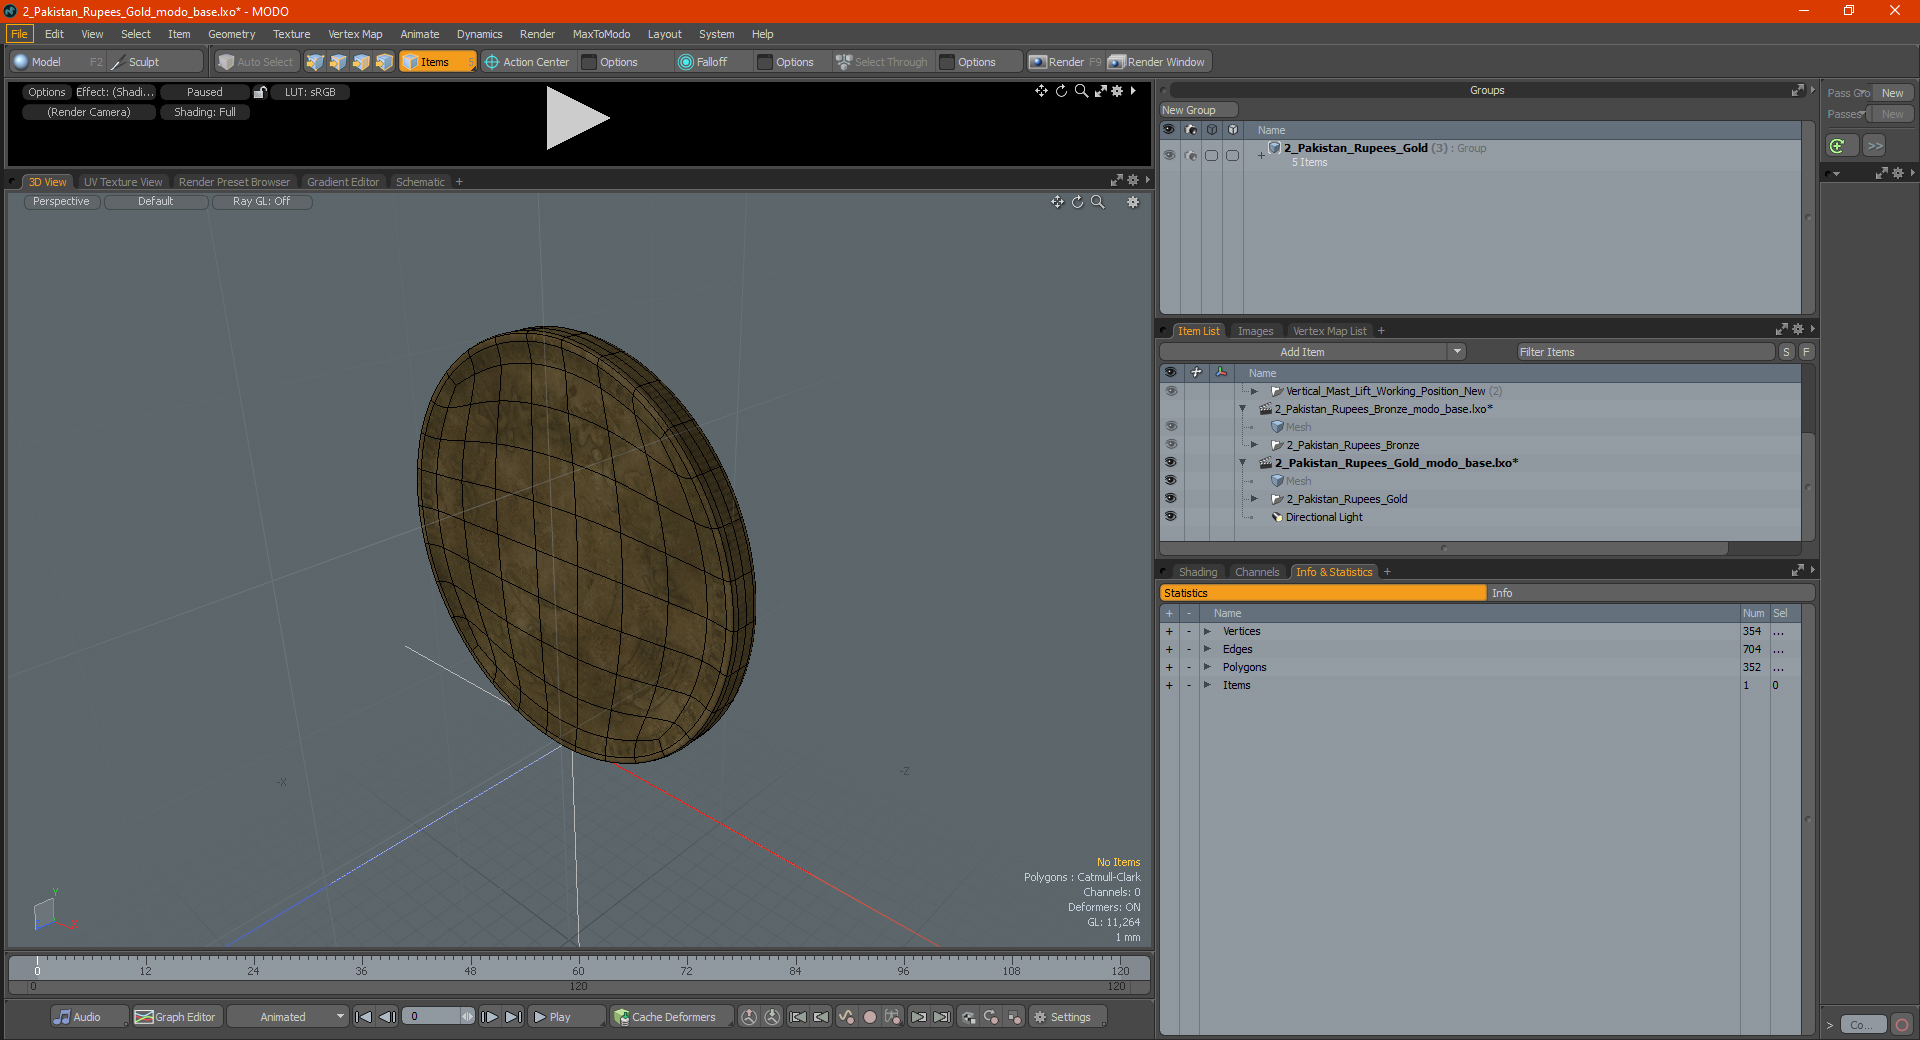Toggle Select Through Options checkbox

(x=947, y=62)
